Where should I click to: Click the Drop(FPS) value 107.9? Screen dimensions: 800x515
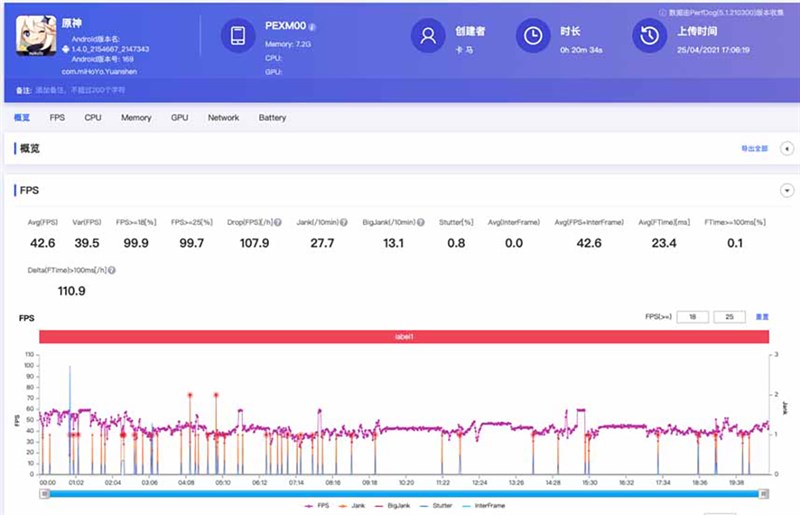254,243
